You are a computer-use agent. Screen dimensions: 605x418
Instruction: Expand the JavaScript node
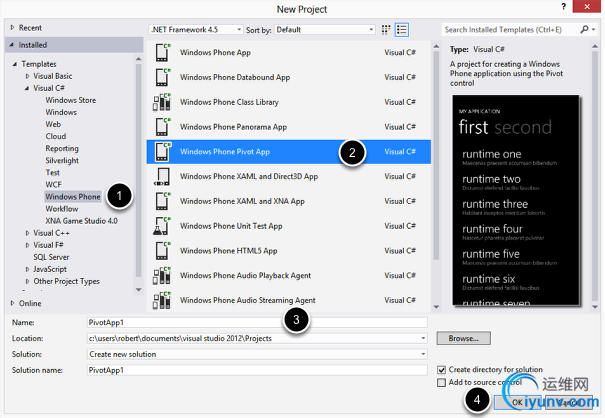27,269
